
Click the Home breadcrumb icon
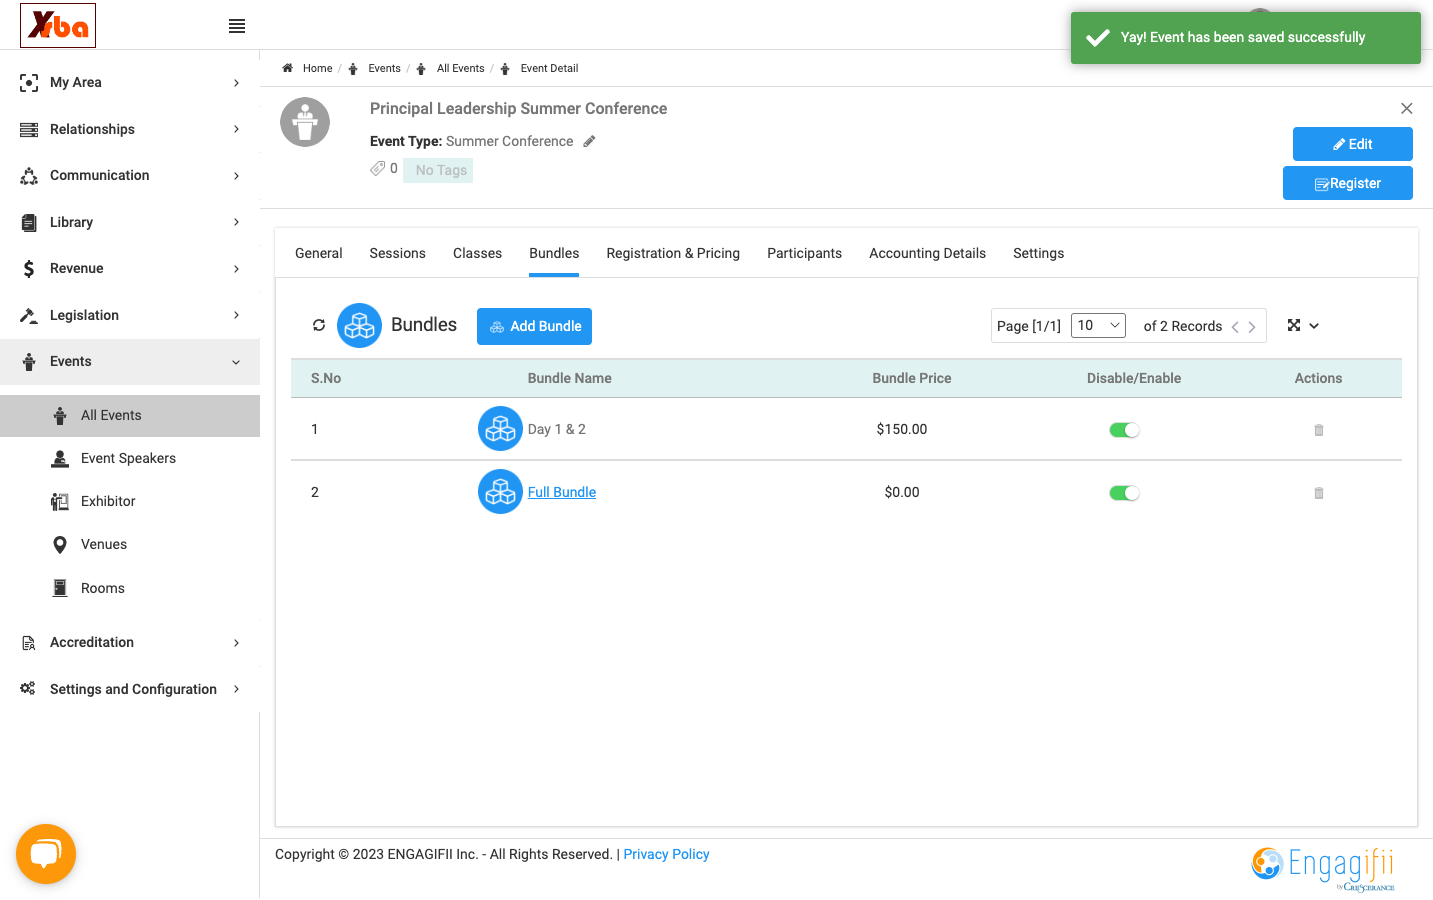[x=288, y=68]
